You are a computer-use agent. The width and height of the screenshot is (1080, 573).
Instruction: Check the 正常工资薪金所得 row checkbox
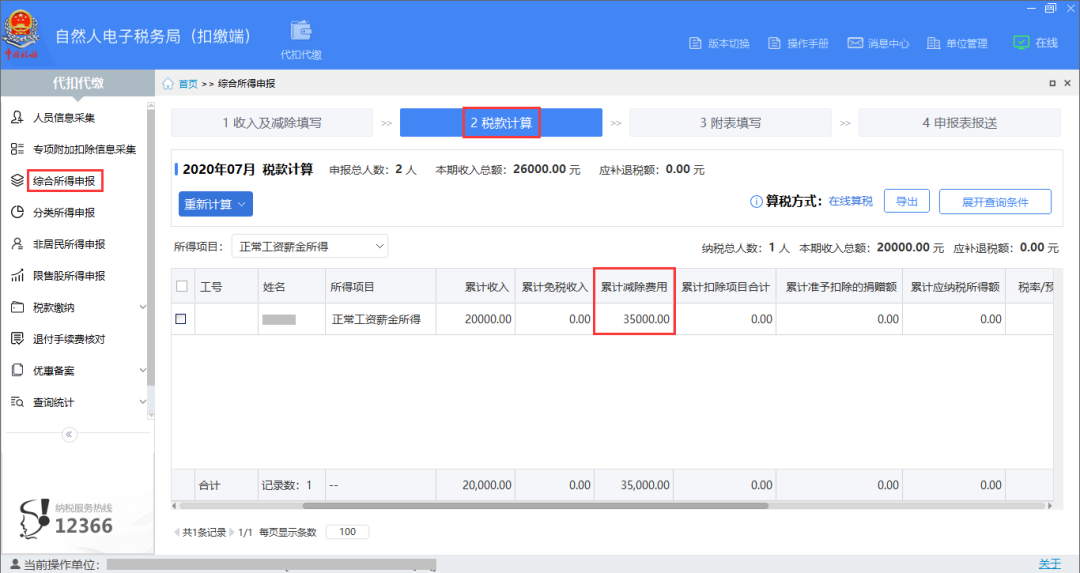(x=180, y=319)
